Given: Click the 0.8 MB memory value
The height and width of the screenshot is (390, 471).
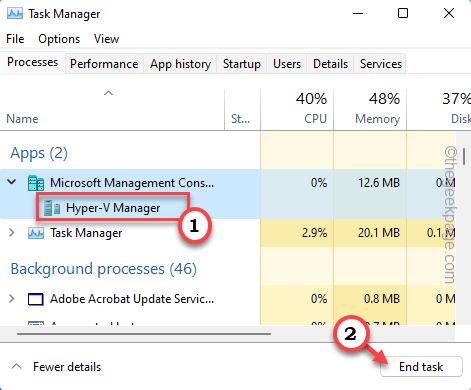Looking at the screenshot, I should [x=382, y=299].
